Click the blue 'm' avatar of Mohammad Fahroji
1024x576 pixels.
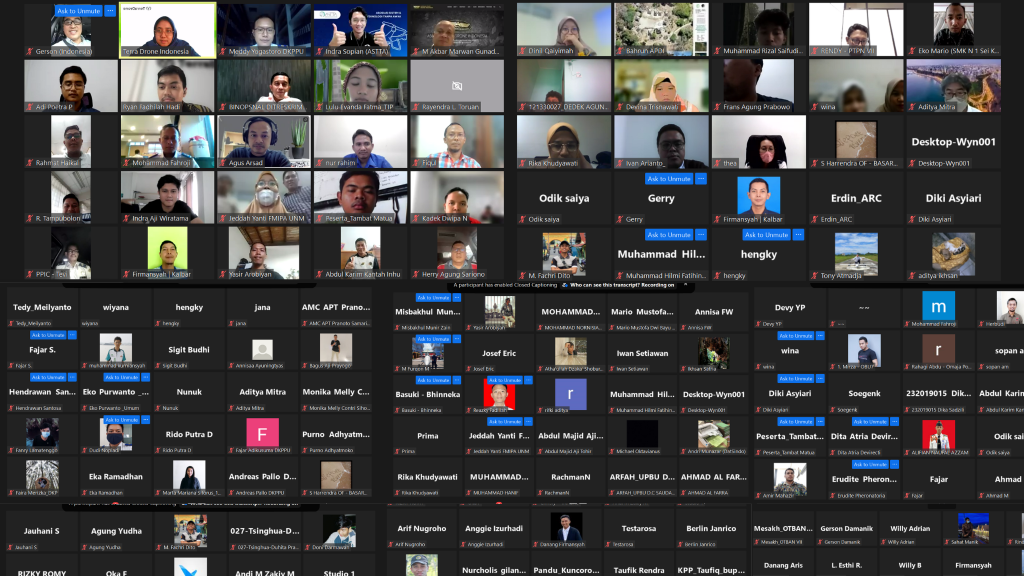click(x=938, y=306)
